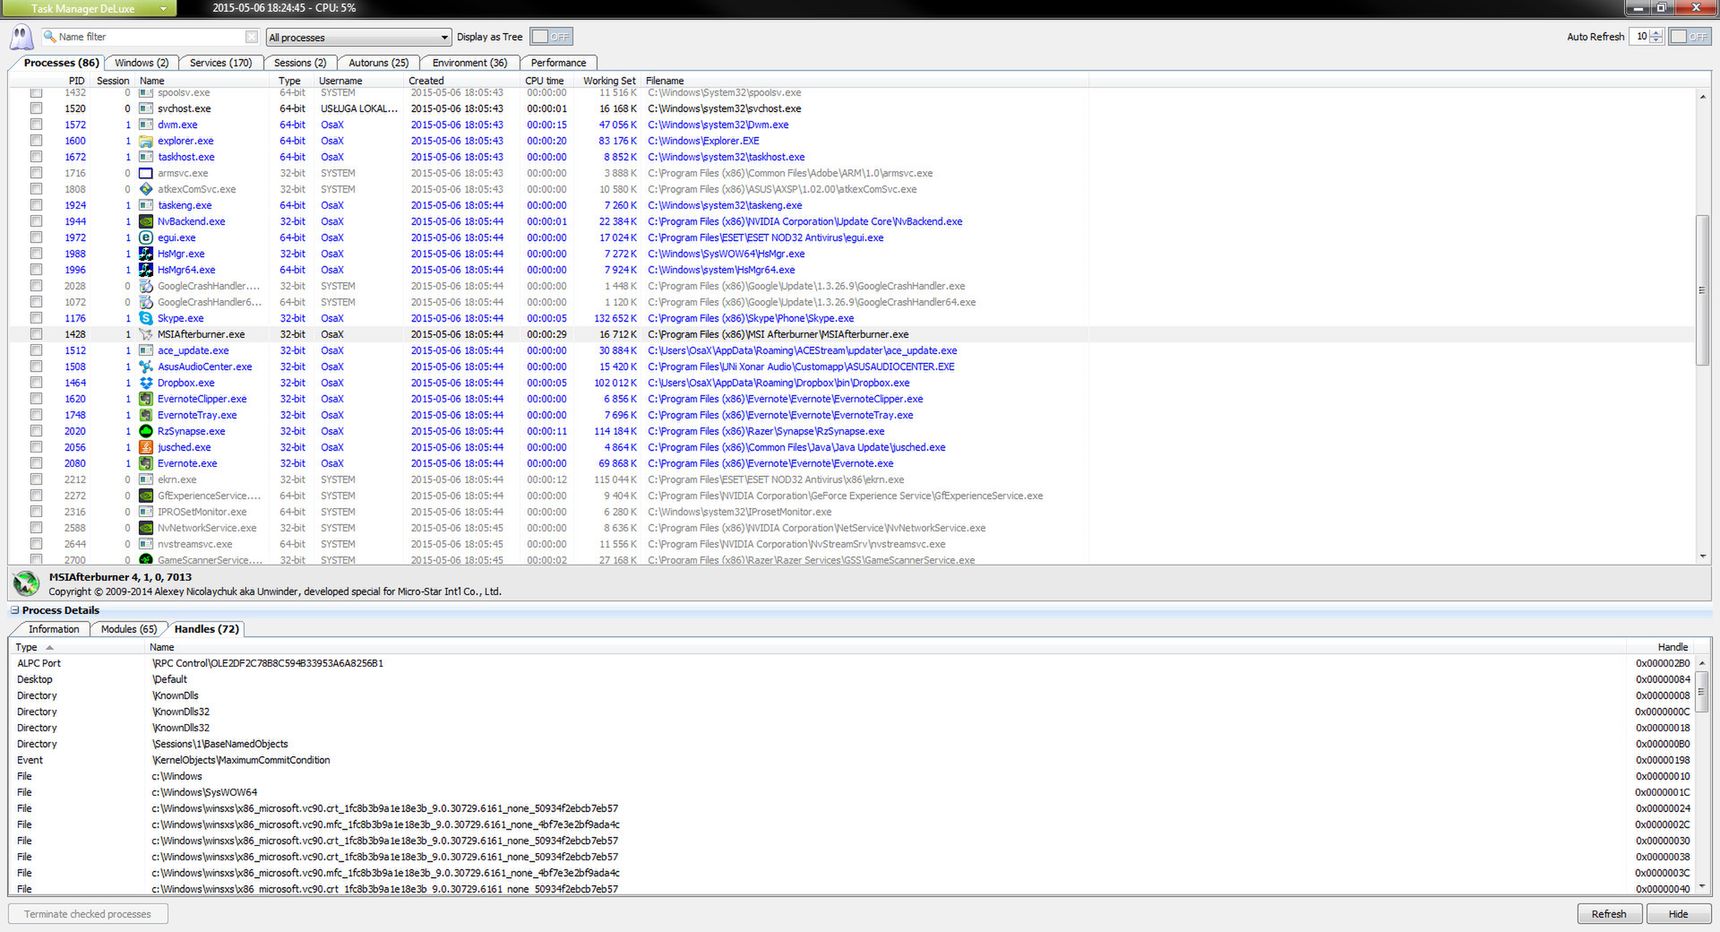Click the Dropbox.exe process icon

146,383
